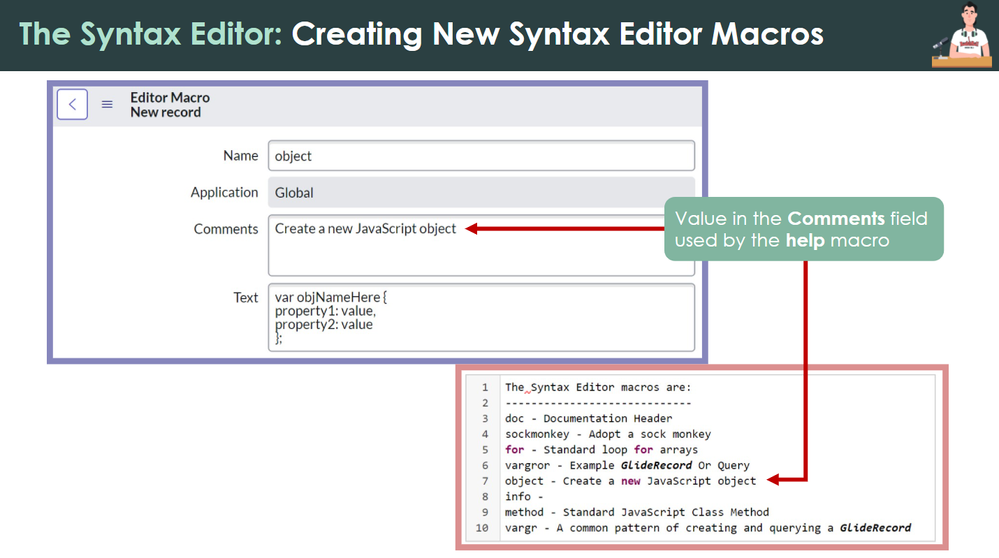Click the 'for - Standard loop for arrays' line
This screenshot has width=999, height=558.
click(601, 450)
